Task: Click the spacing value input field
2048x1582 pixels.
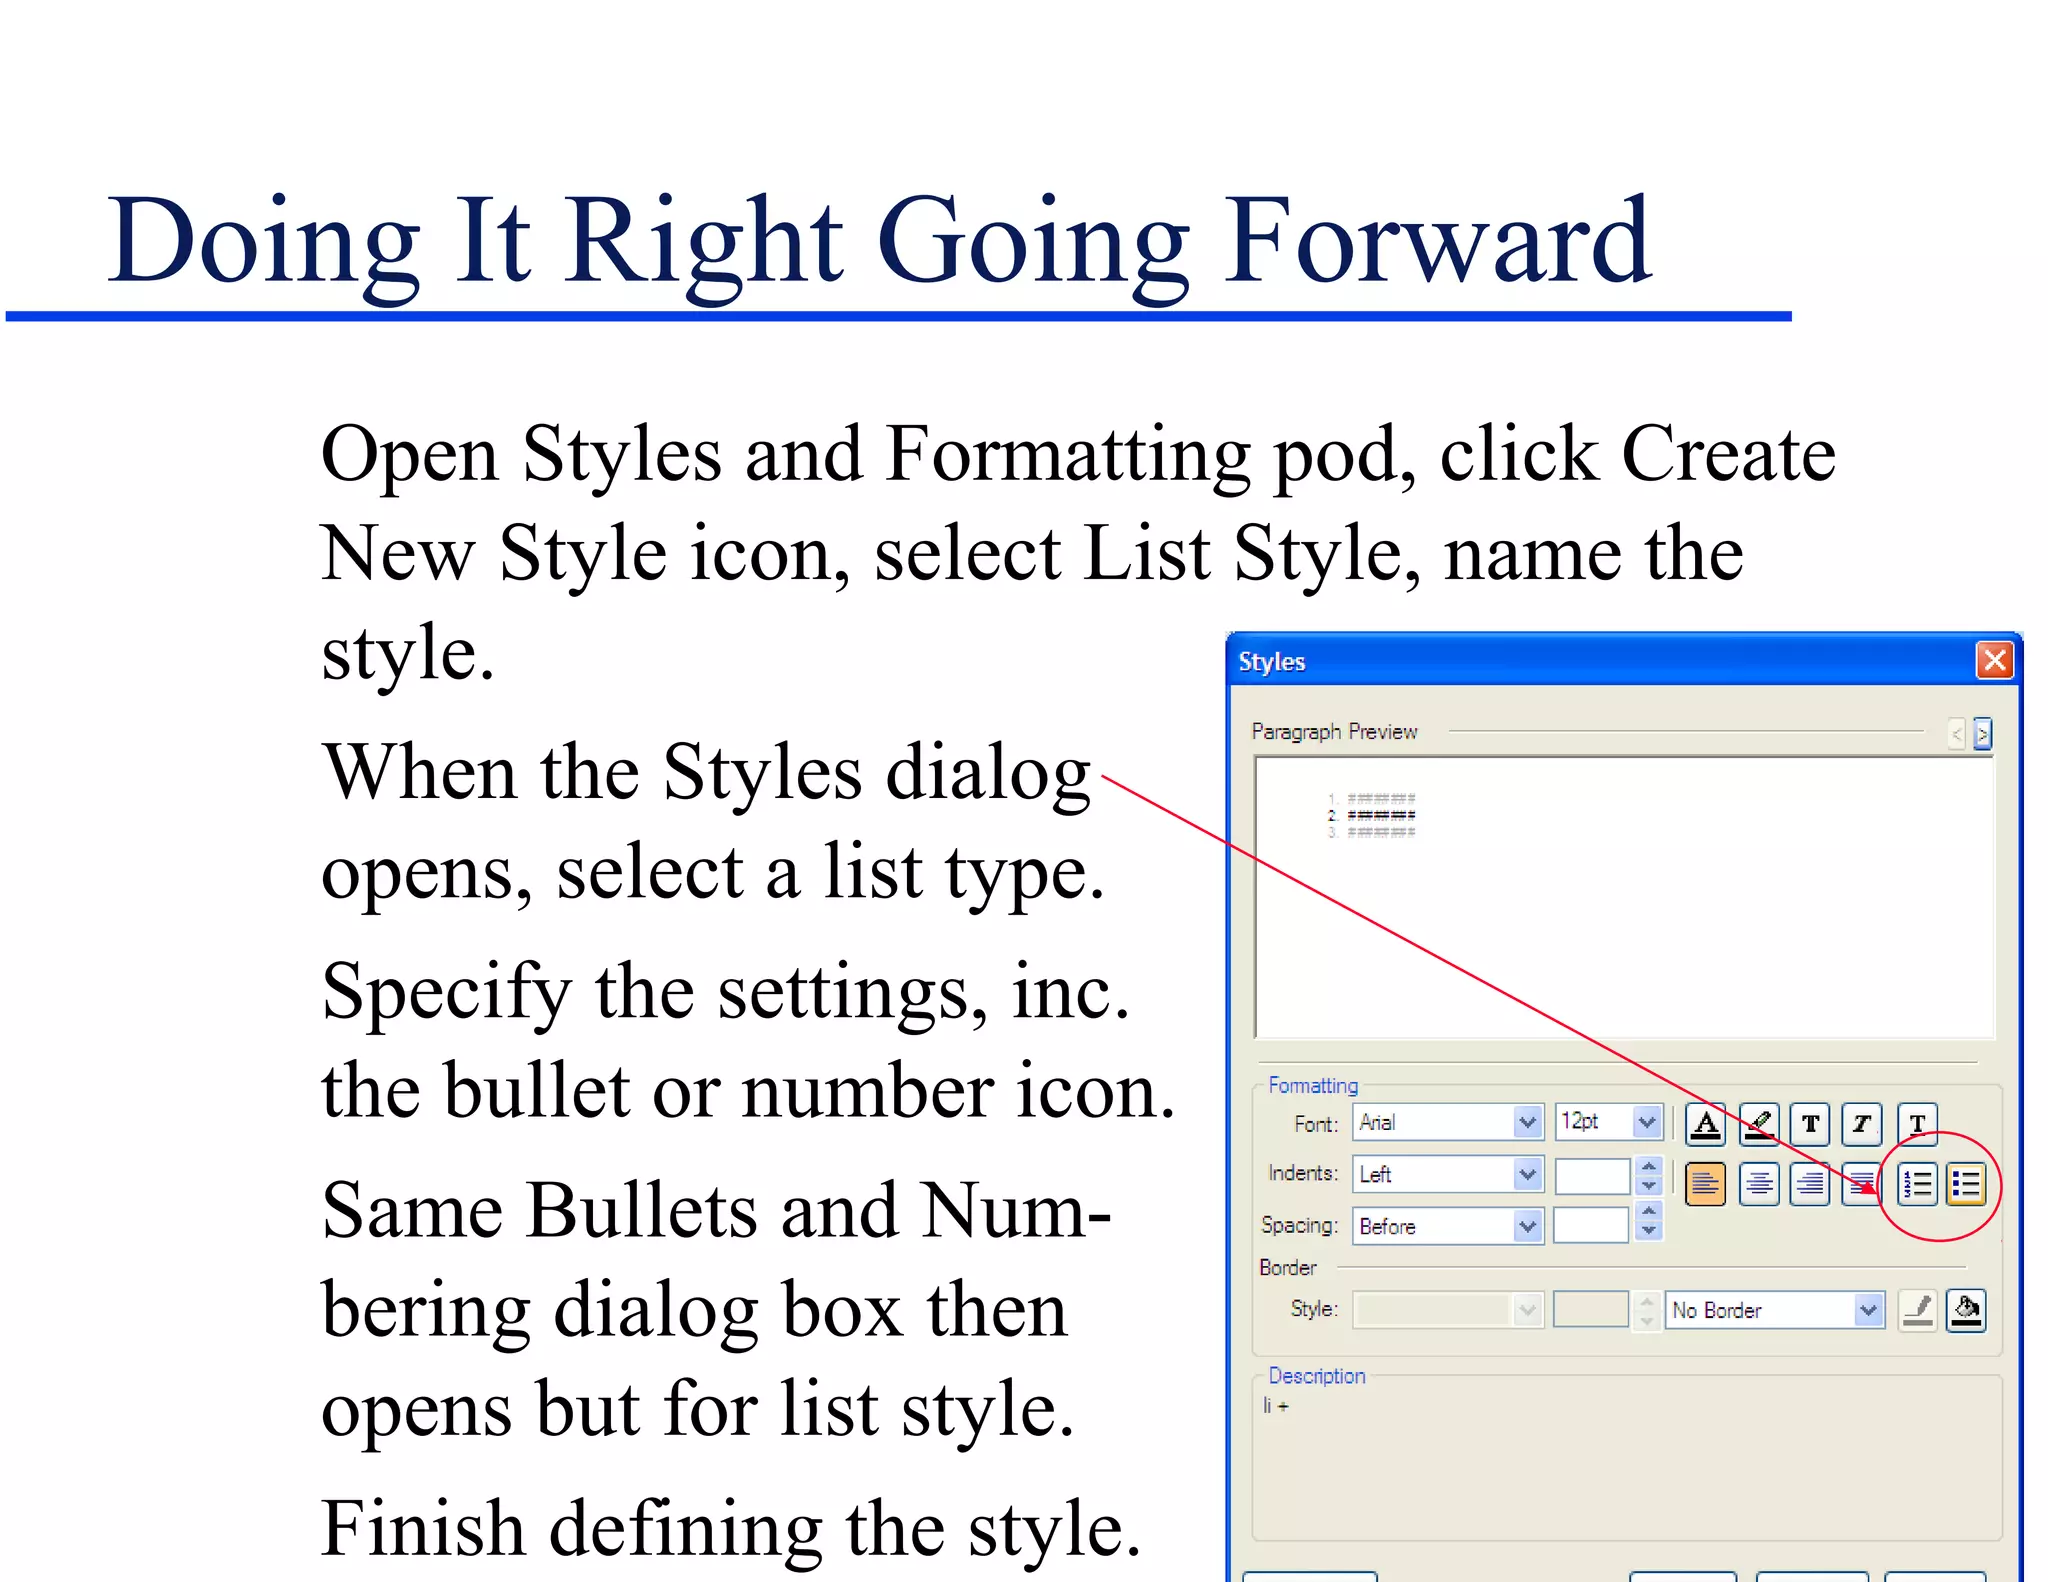Action: [1591, 1226]
